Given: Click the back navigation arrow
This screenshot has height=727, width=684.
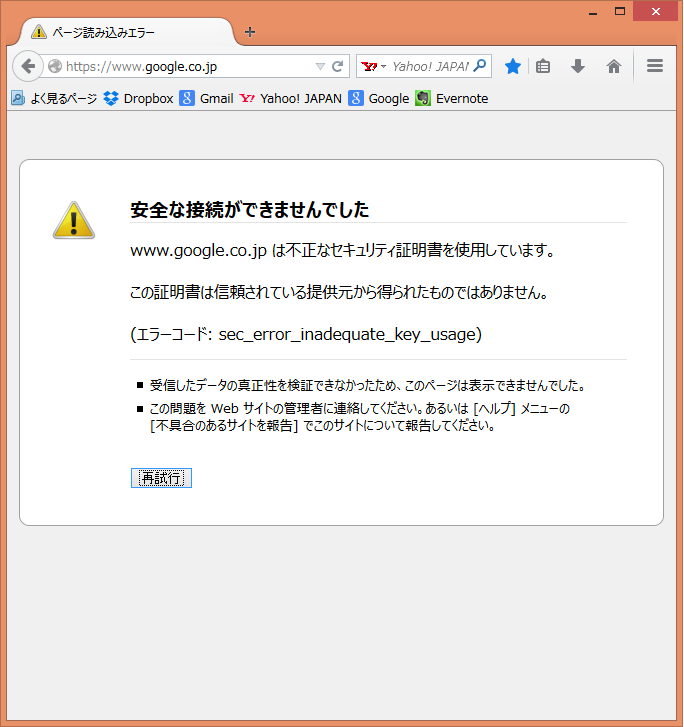Looking at the screenshot, I should tap(28, 66).
